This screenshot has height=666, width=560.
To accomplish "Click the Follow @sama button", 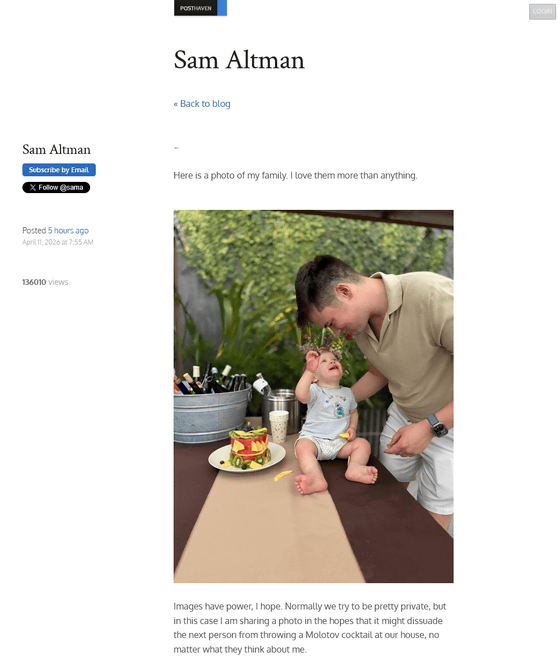I will (x=56, y=187).
